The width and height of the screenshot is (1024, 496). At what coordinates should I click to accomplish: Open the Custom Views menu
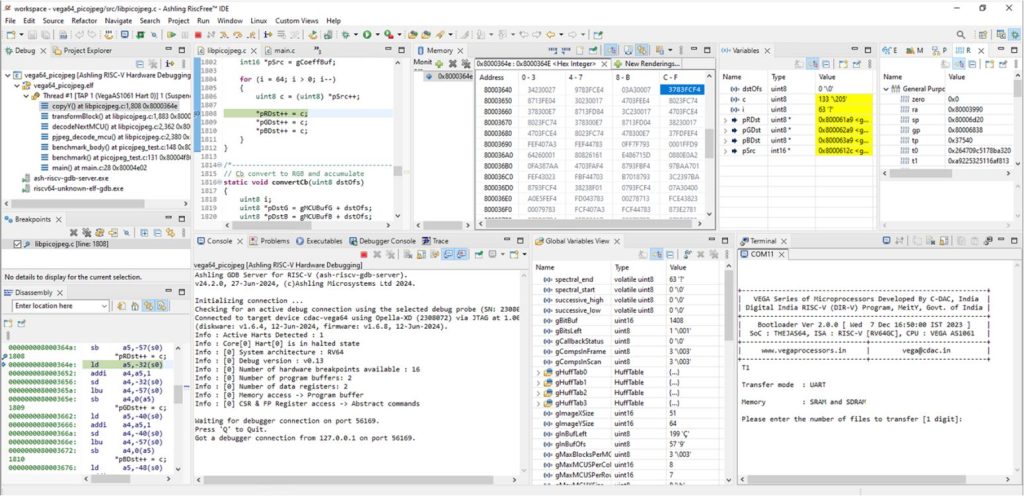(296, 21)
